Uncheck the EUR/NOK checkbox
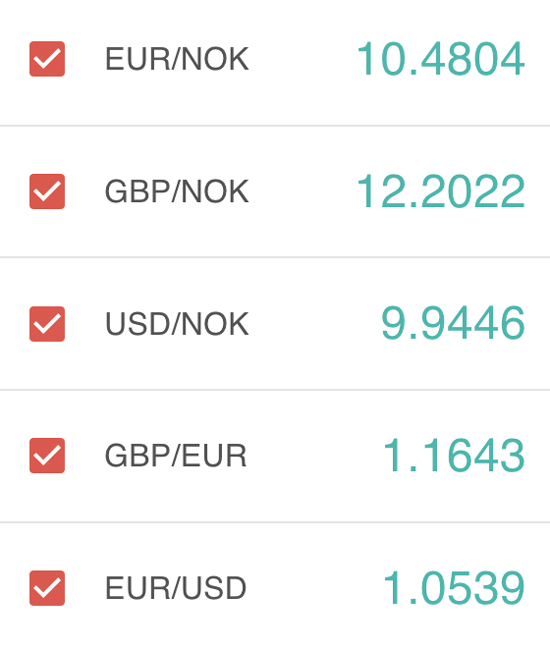The image size is (550, 650). pyautogui.click(x=47, y=59)
